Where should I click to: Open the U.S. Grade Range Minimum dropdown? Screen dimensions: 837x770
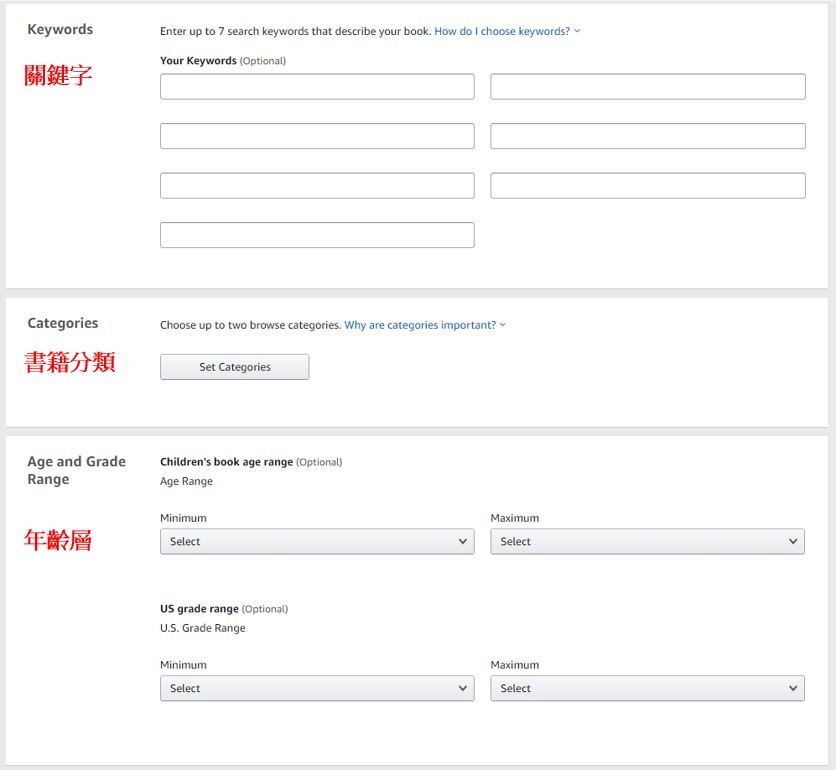coord(317,688)
